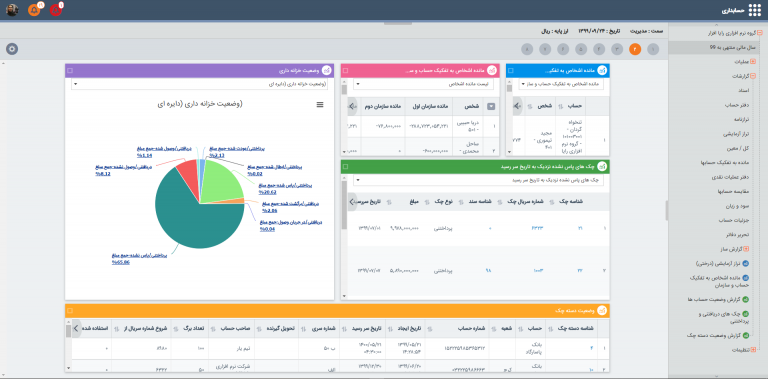The height and width of the screenshot is (379, 768).
Task: Open the red bell alerts
Action: [x=56, y=10]
